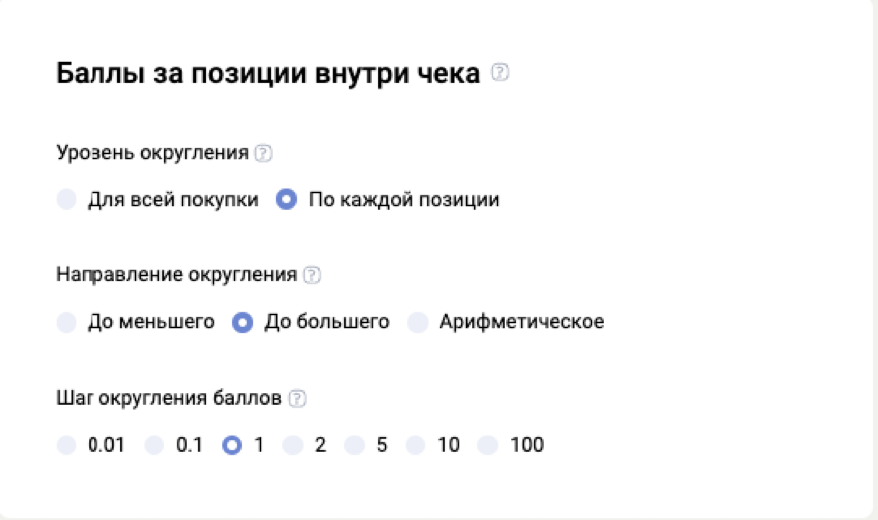The width and height of the screenshot is (878, 520).
Task: Choose "До большего" rounding direction
Action: (x=242, y=322)
